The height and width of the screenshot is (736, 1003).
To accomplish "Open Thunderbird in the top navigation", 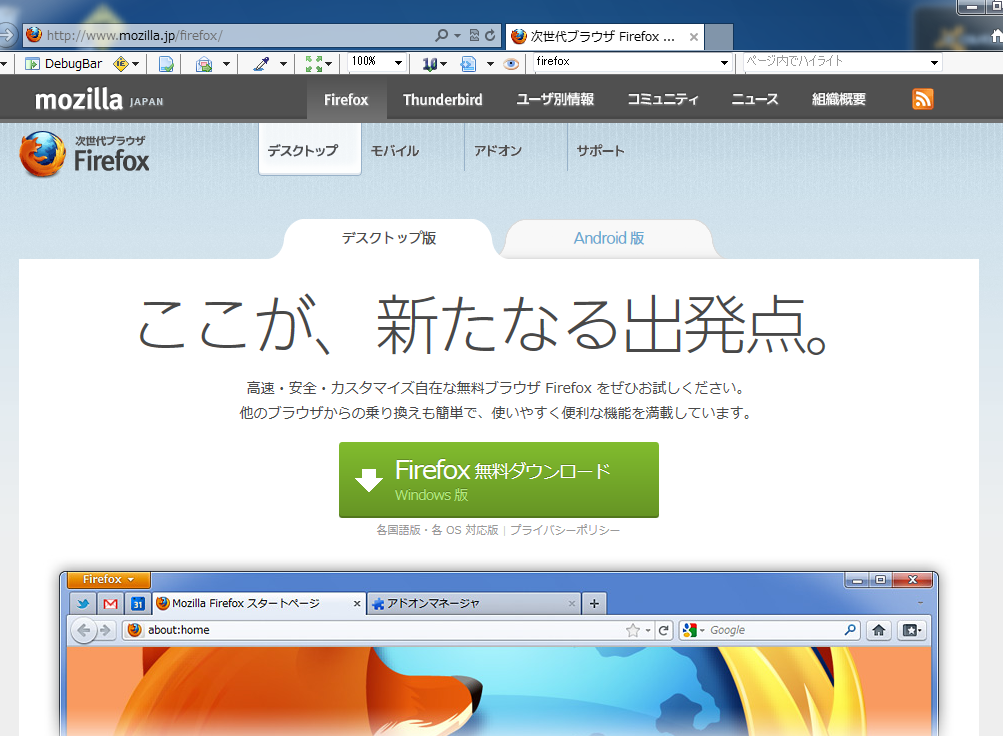I will 442,99.
